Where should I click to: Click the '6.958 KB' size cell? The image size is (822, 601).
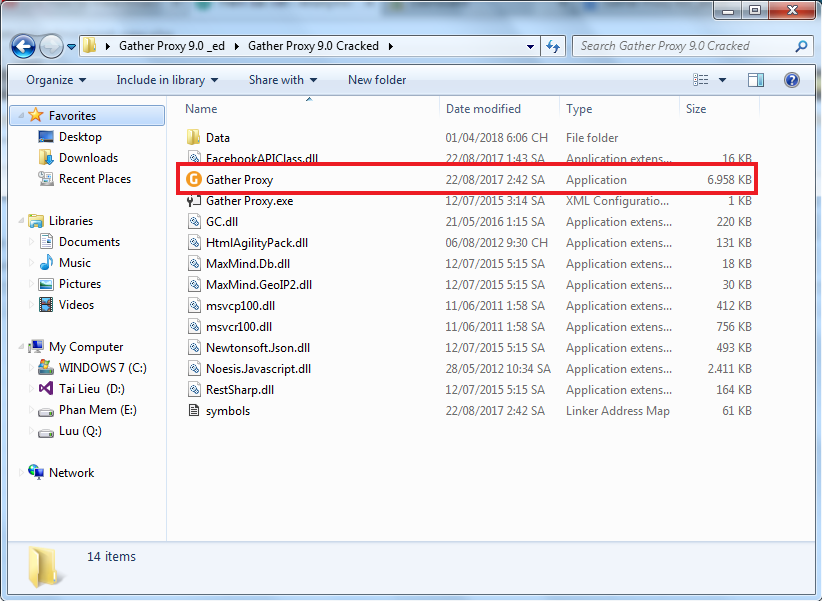[729, 180]
